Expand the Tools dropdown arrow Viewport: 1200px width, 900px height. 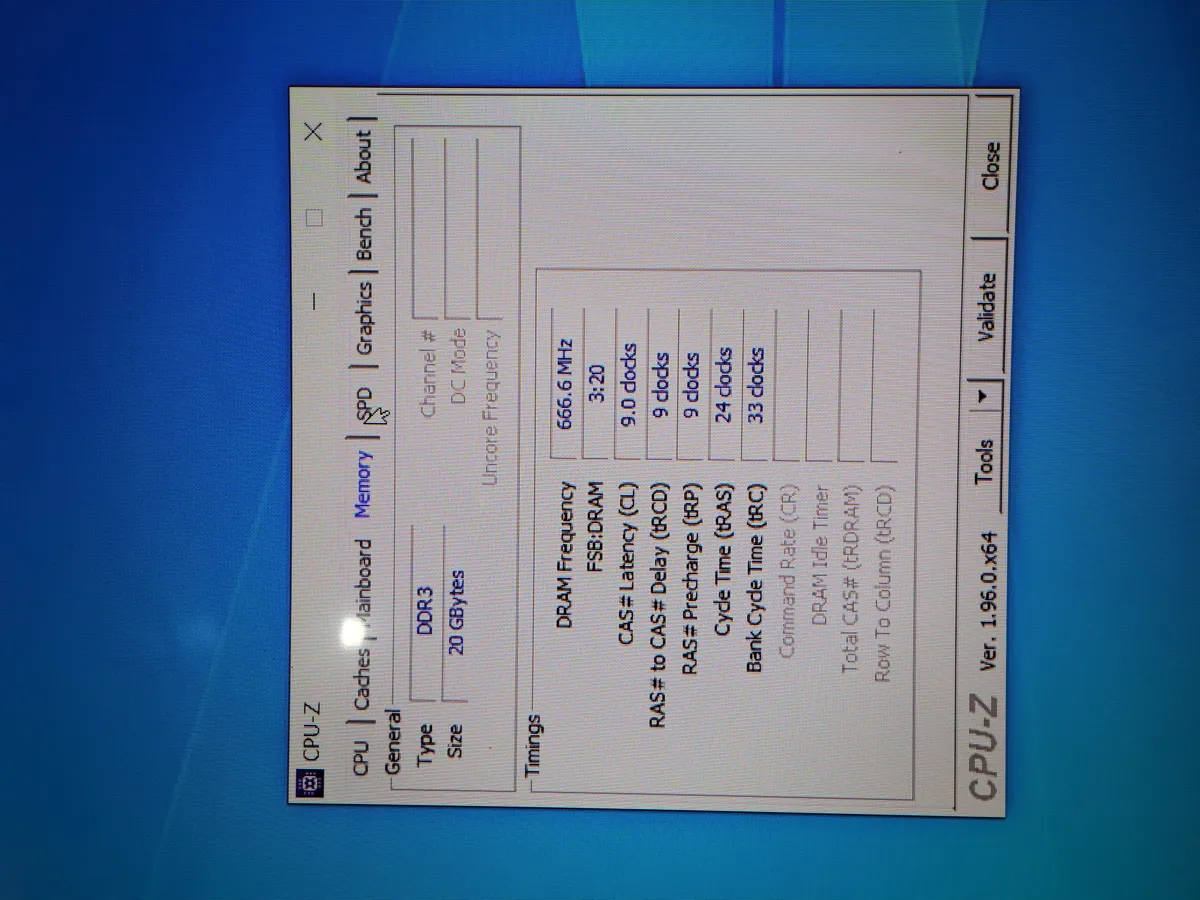pos(985,395)
